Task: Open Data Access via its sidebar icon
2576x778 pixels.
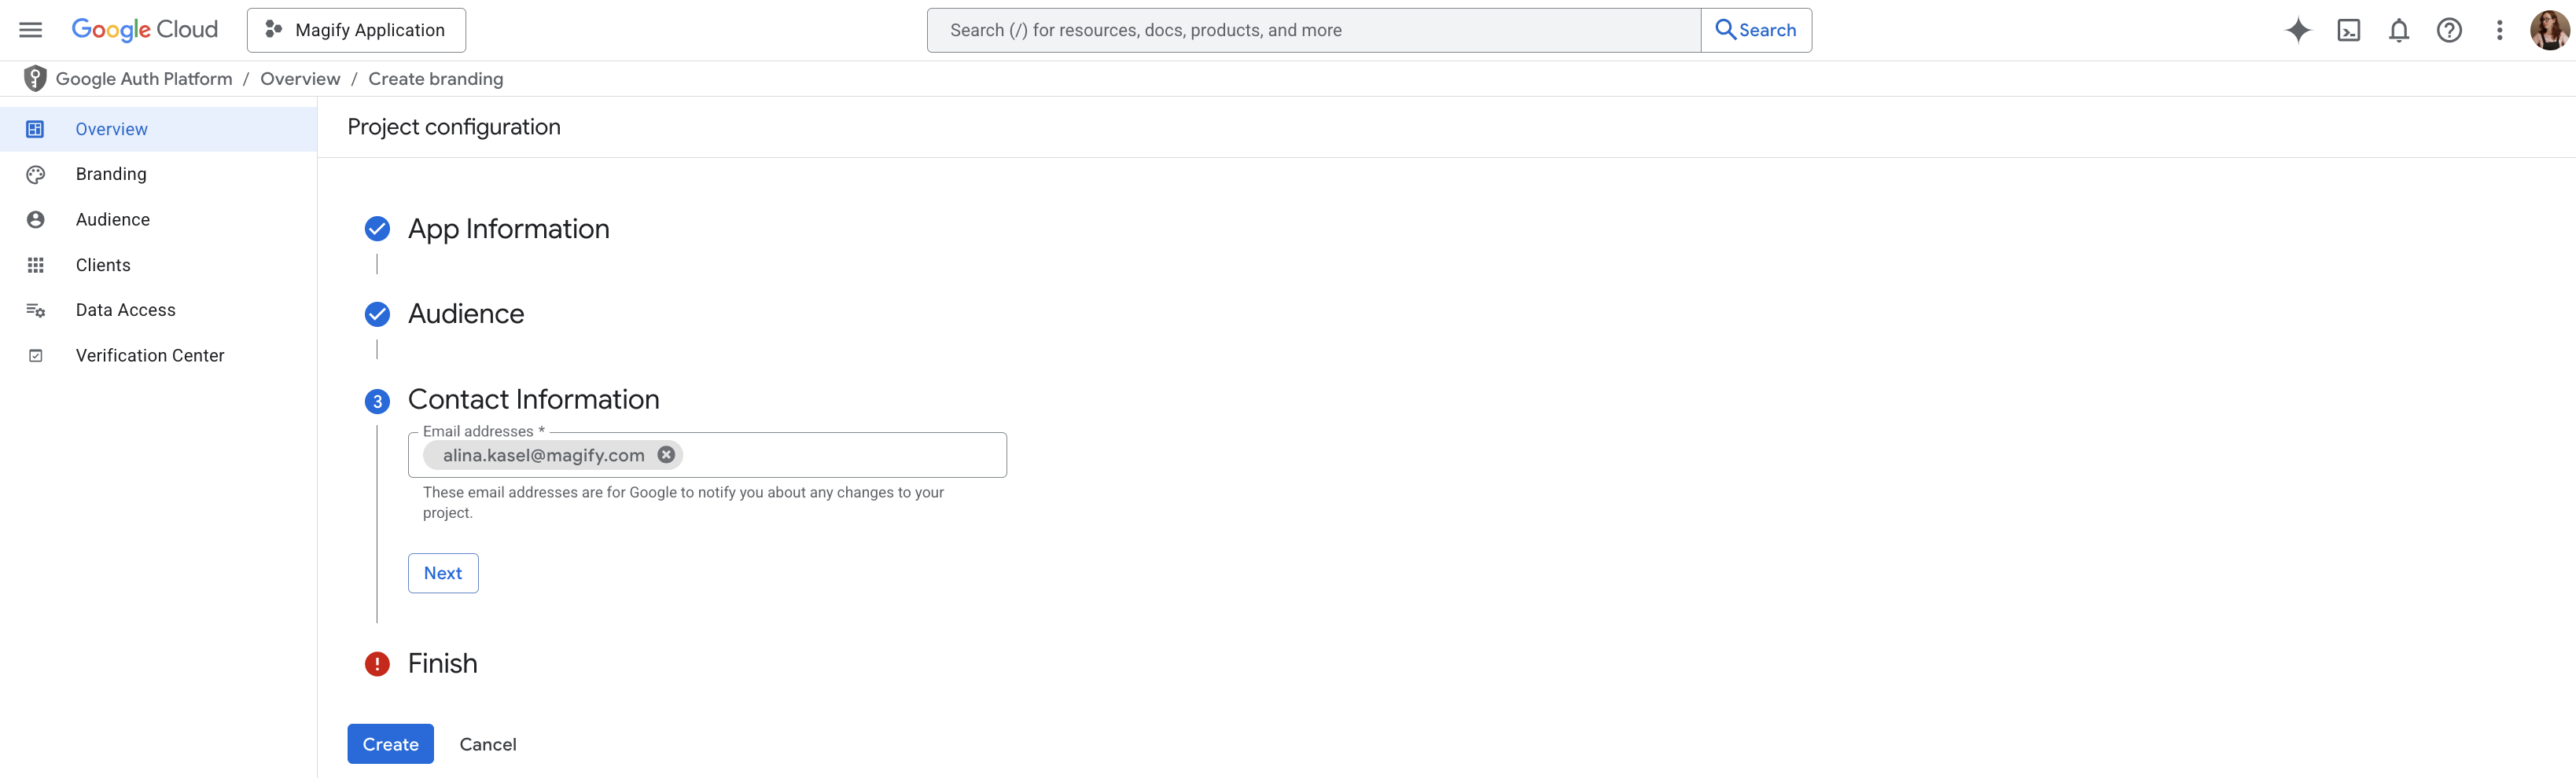Action: point(36,309)
